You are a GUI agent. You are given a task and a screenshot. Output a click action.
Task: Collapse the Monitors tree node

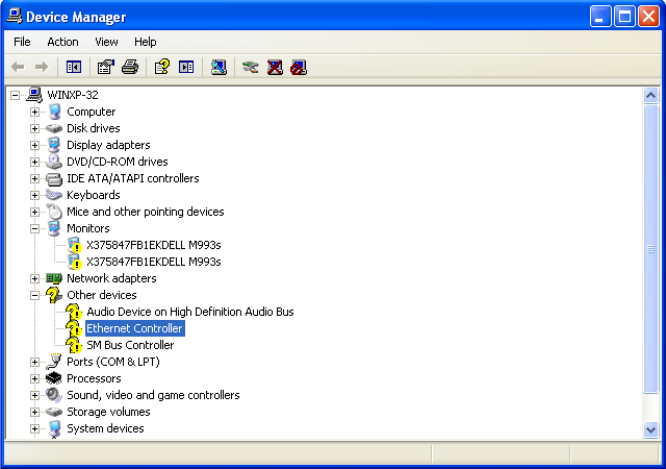(35, 228)
